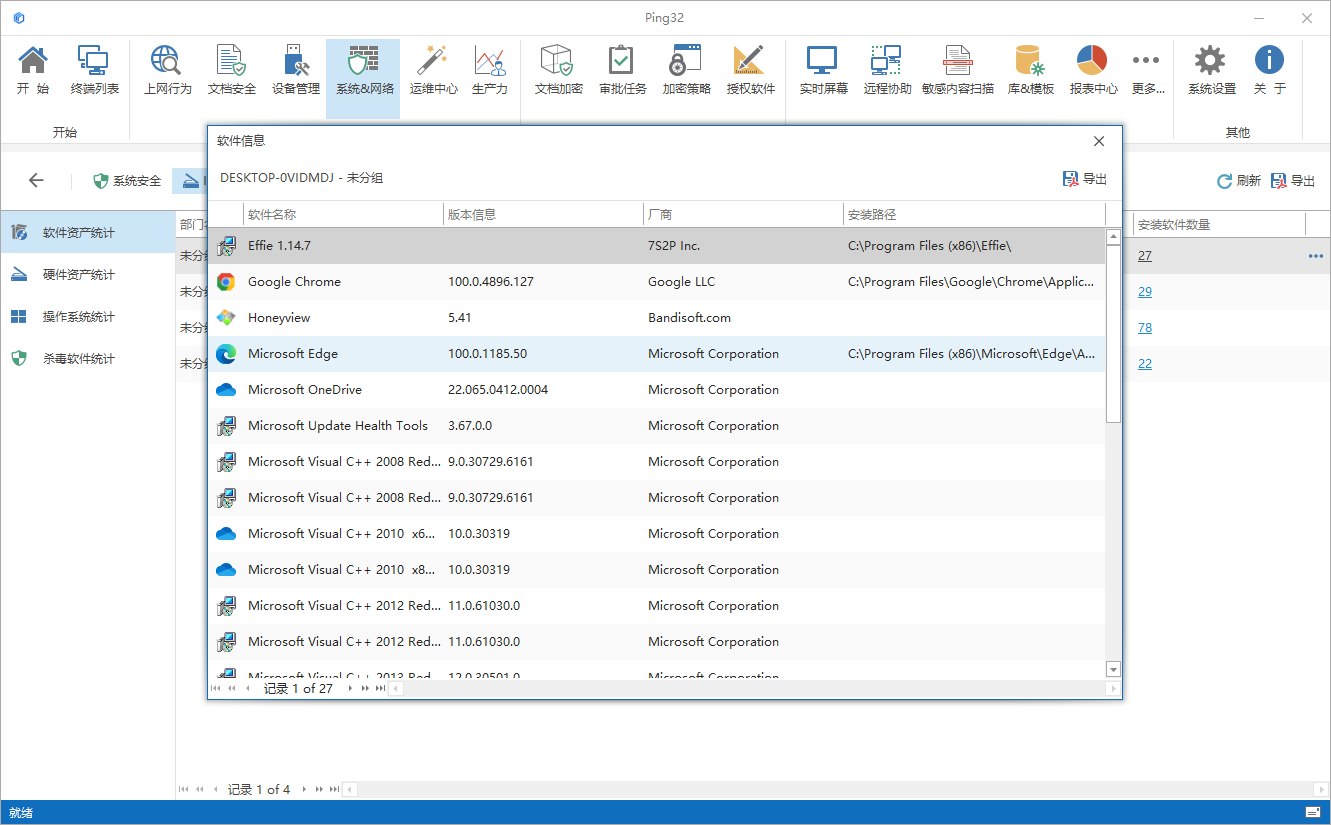This screenshot has width=1331, height=825.
Task: Switch to 系统安全 tab
Action: pyautogui.click(x=127, y=181)
